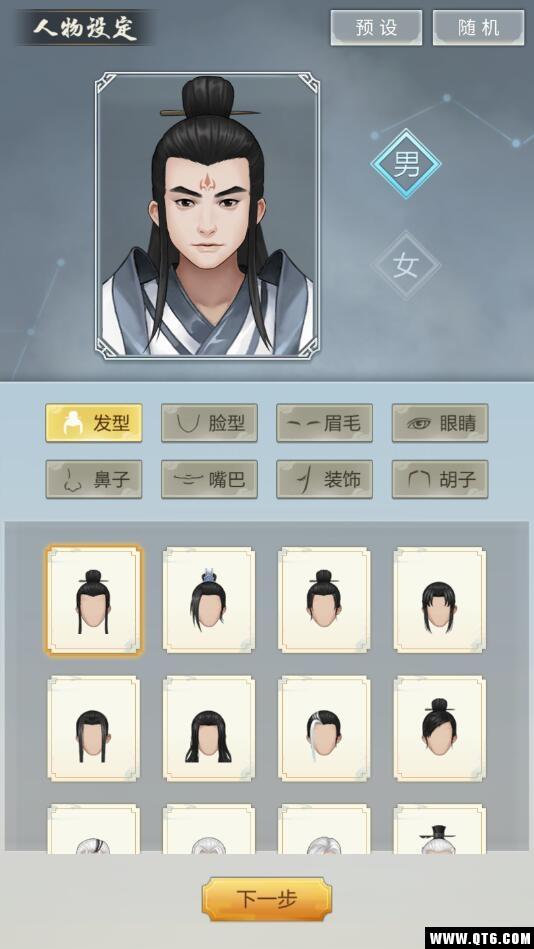Select the 发型 hairstyle category tab
The height and width of the screenshot is (949, 534).
[94, 423]
